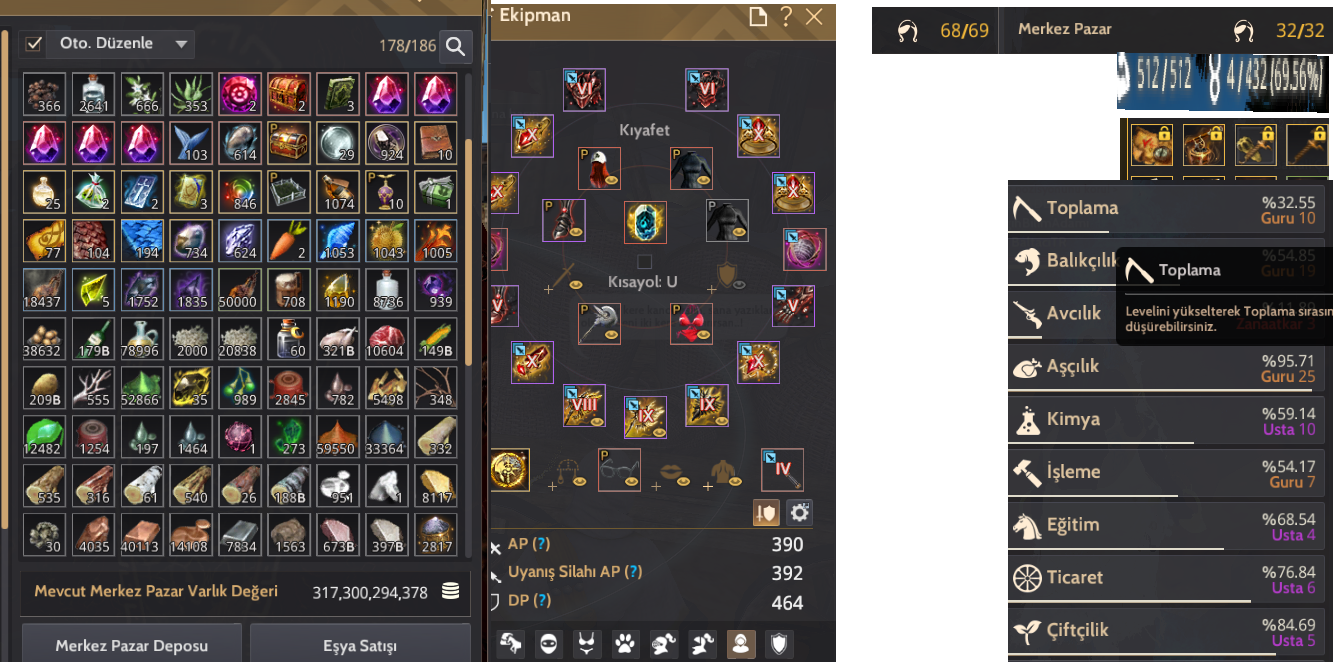Click the document icon in Ekipman header
1333x662 pixels.
(x=758, y=16)
